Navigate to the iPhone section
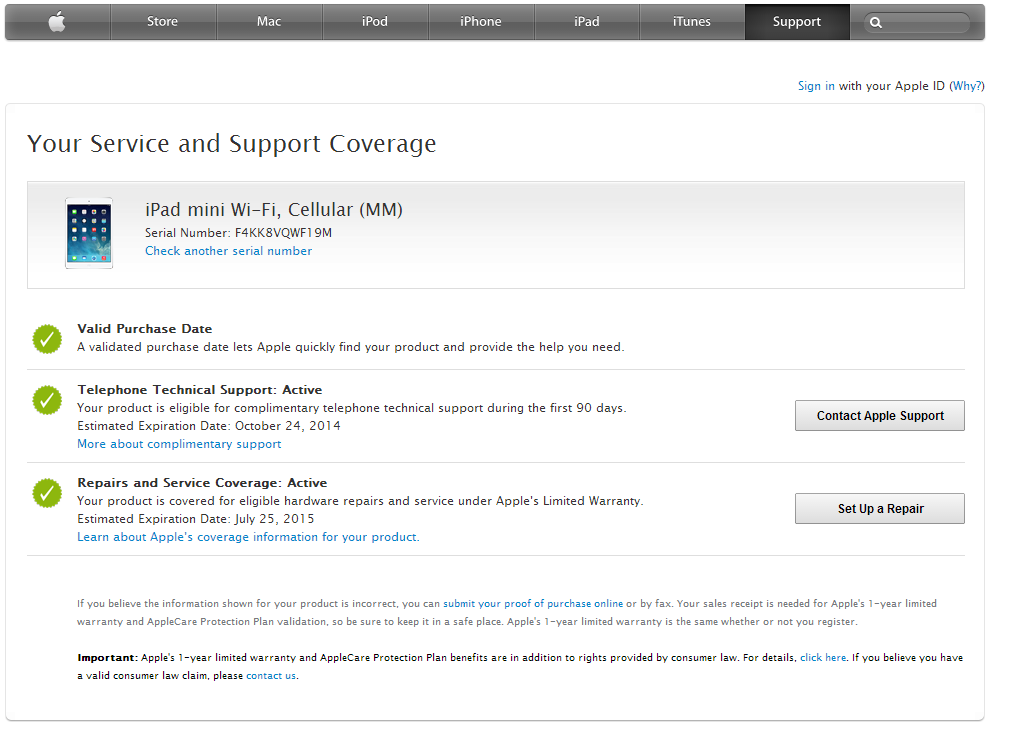Image resolution: width=1032 pixels, height=745 pixels. pyautogui.click(x=481, y=22)
